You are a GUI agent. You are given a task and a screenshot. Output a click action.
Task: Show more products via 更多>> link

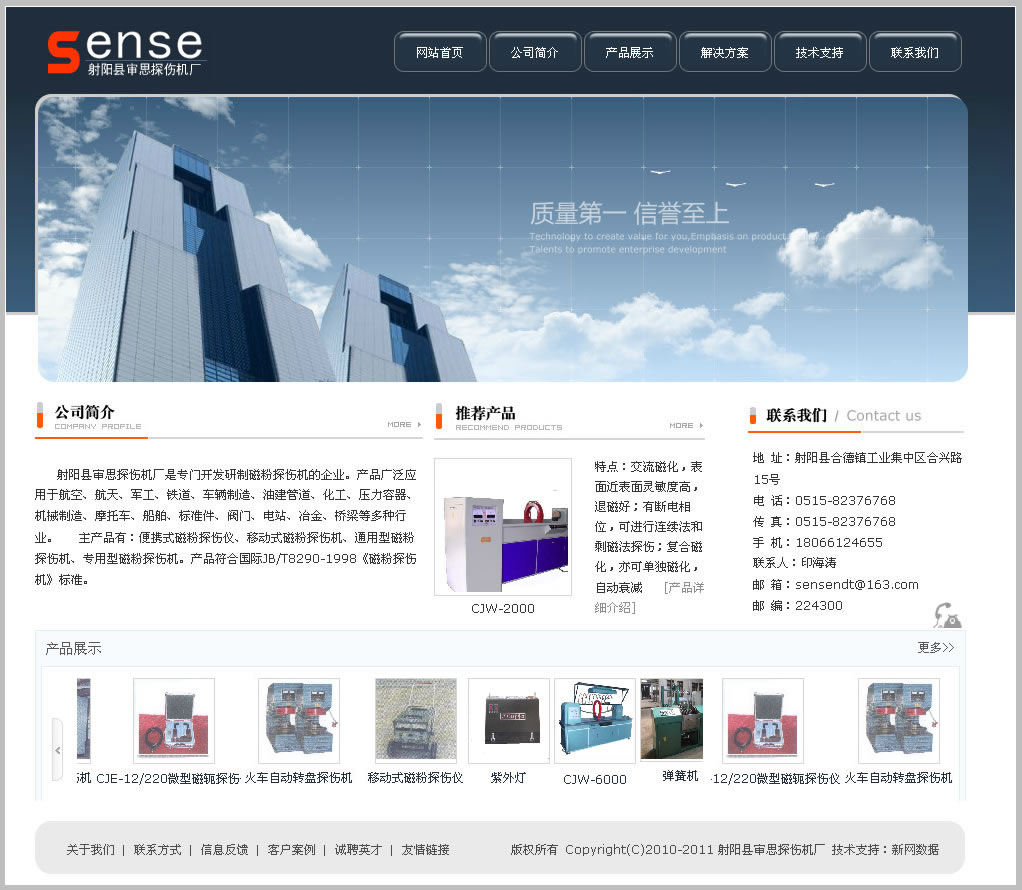935,648
